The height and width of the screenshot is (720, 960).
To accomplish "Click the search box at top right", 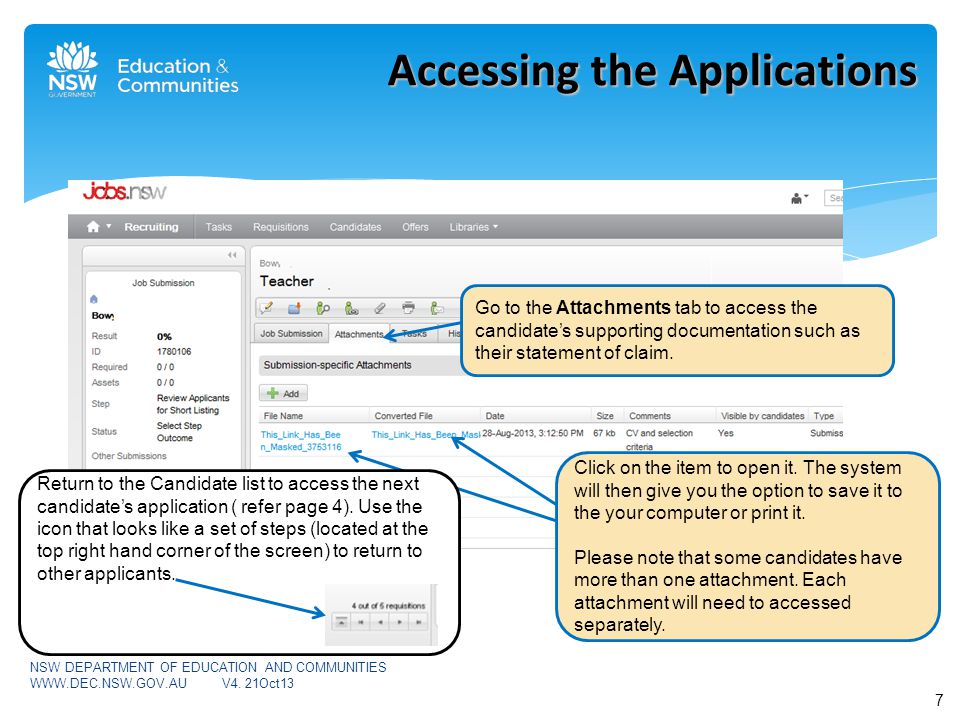I will point(834,198).
